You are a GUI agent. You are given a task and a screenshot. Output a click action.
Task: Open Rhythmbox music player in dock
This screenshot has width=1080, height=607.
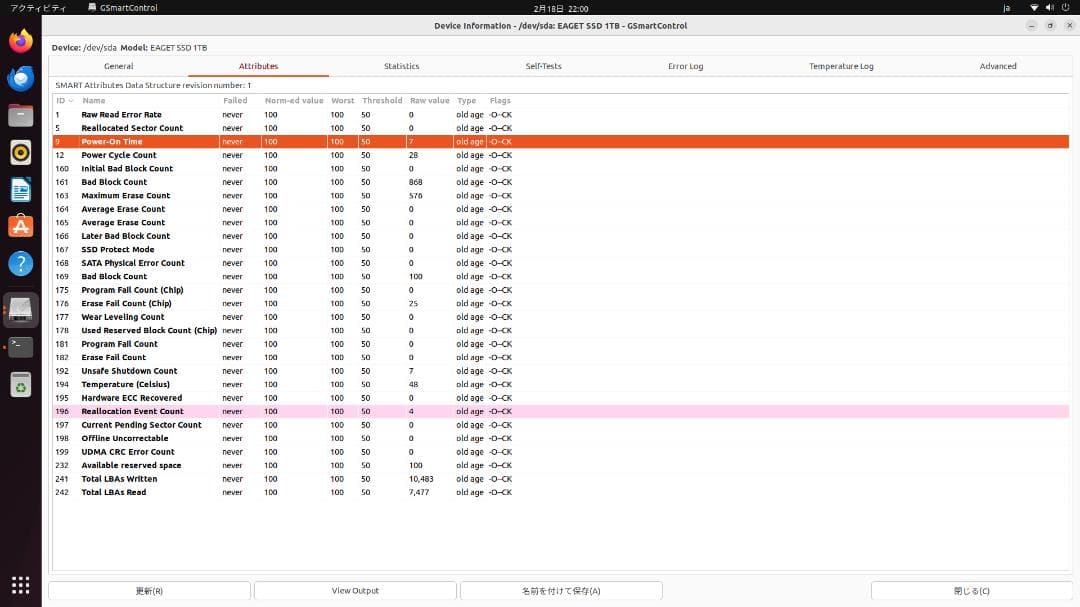[x=21, y=152]
